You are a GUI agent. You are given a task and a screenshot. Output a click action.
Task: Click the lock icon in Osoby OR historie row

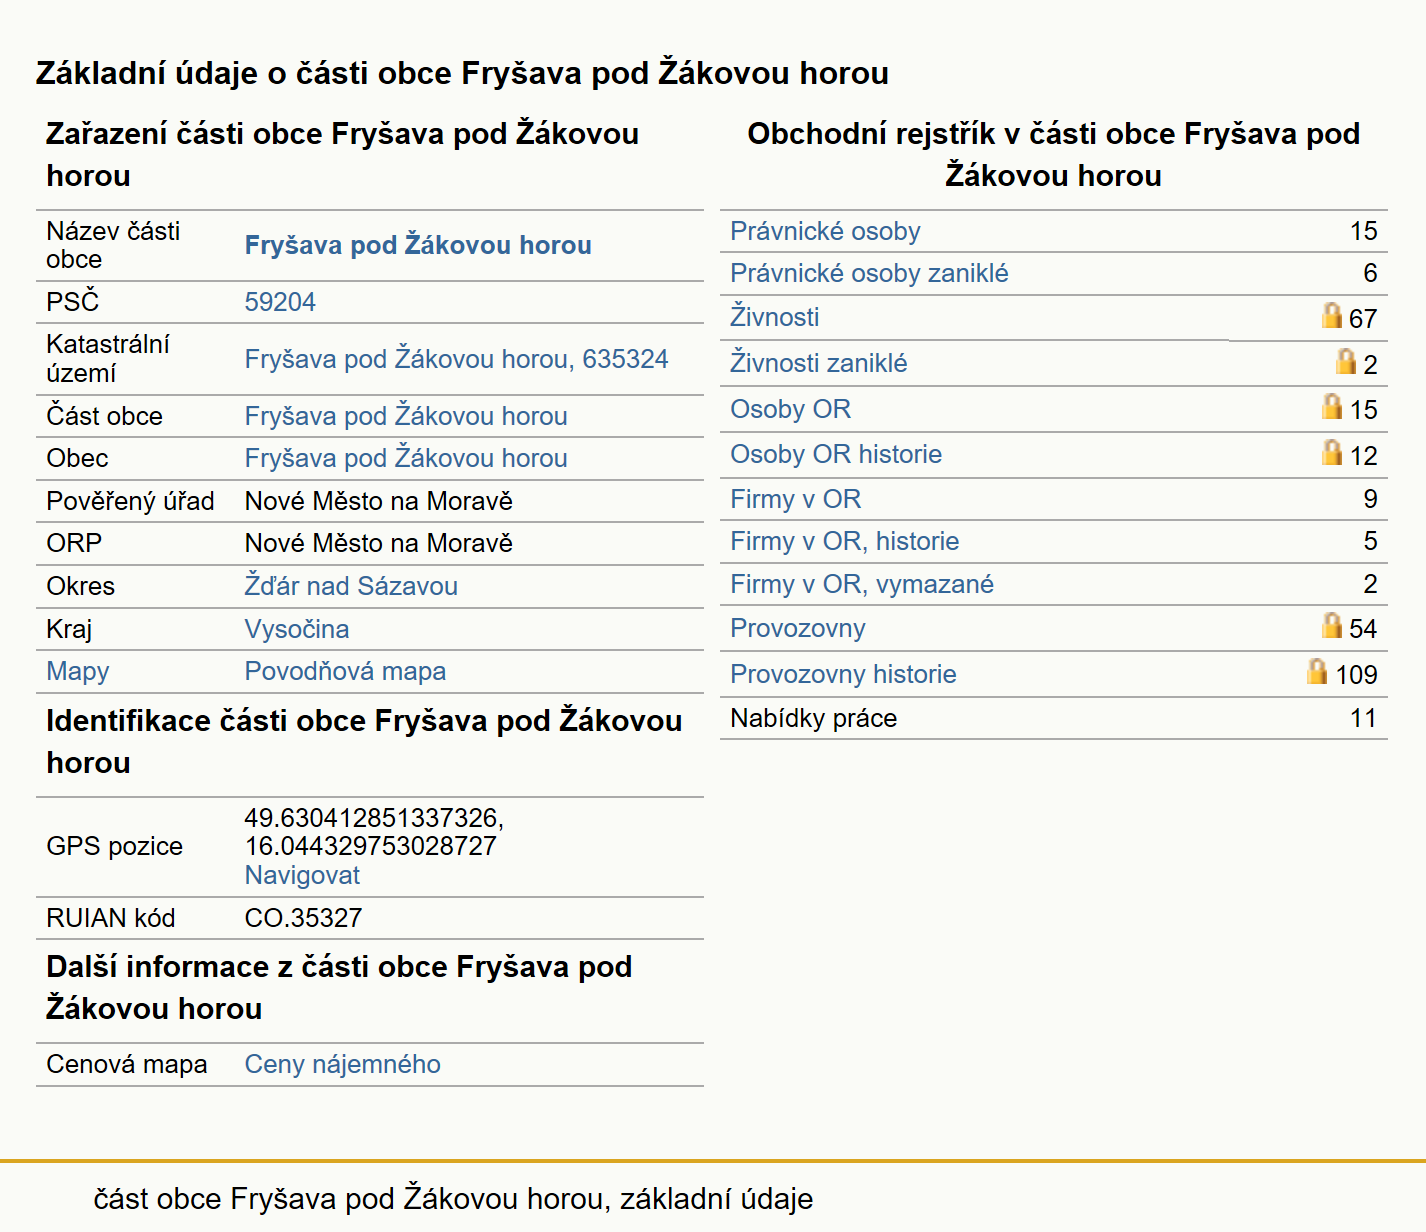(x=1331, y=452)
